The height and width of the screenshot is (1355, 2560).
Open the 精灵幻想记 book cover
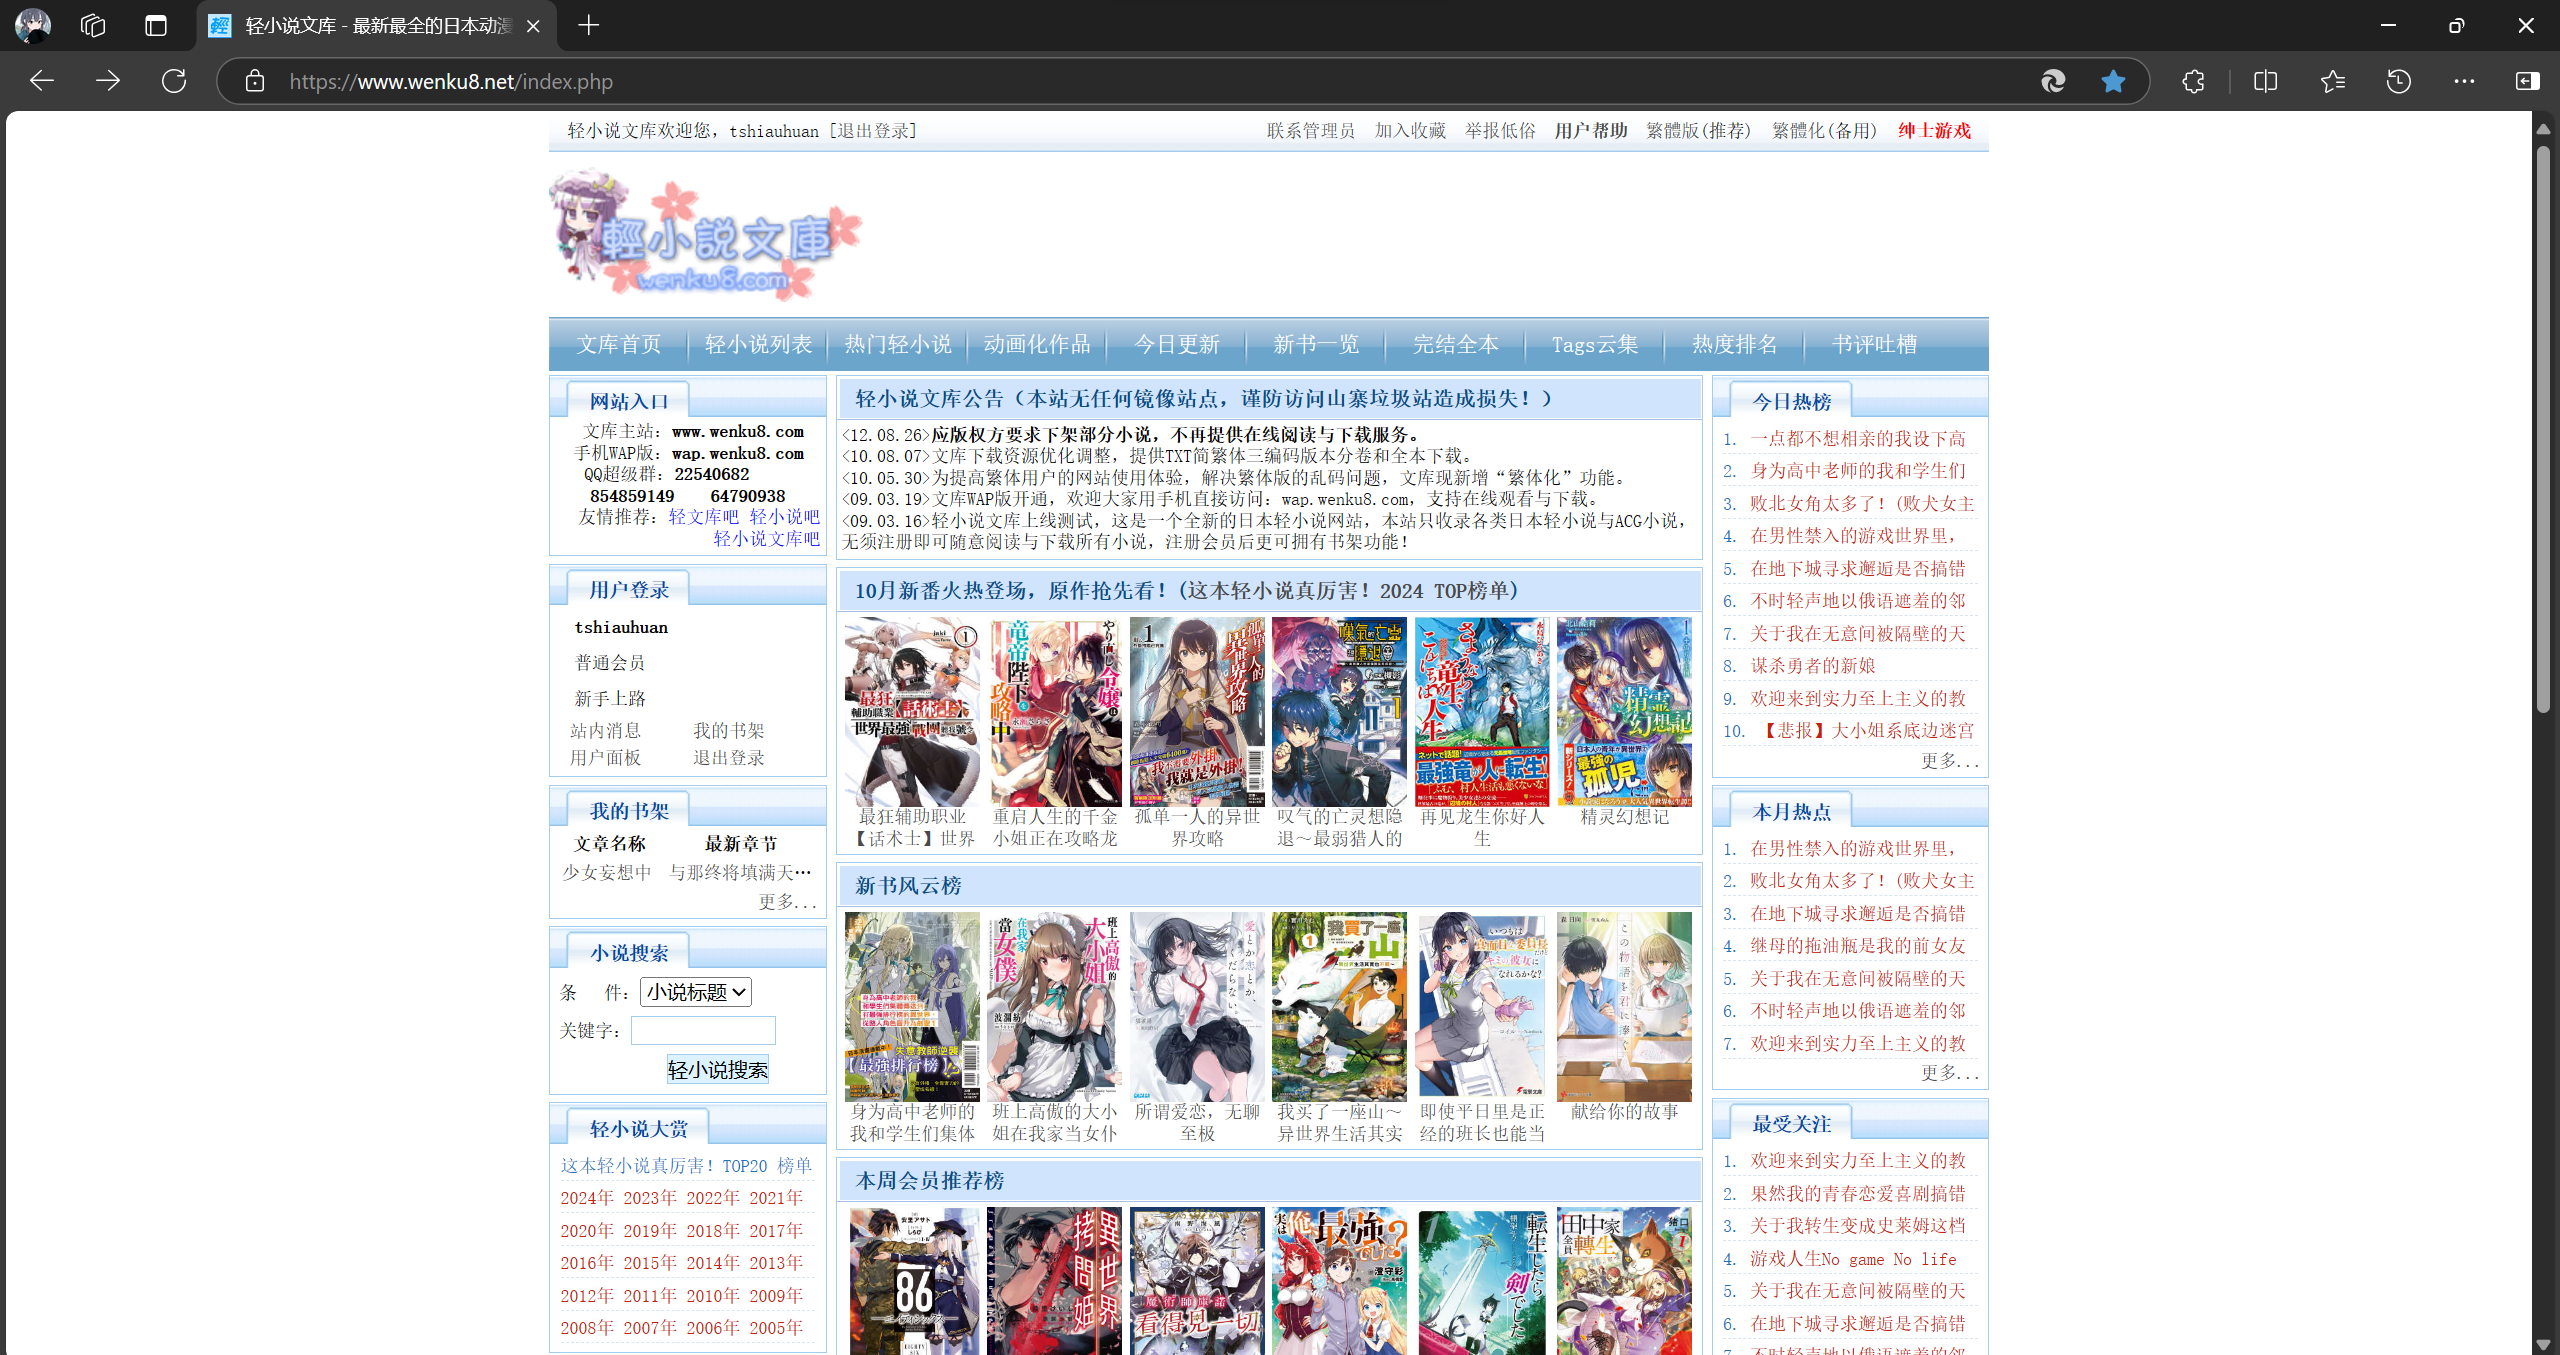(x=1624, y=712)
